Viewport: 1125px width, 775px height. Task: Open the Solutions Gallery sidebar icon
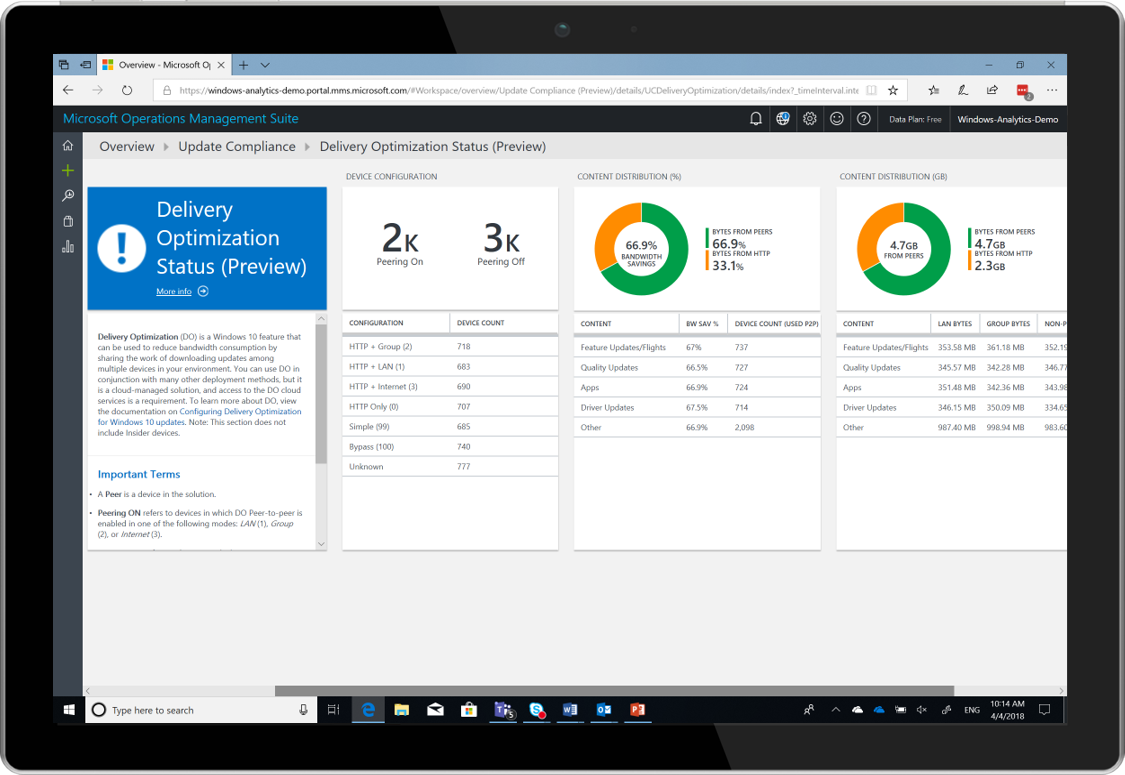(x=67, y=221)
